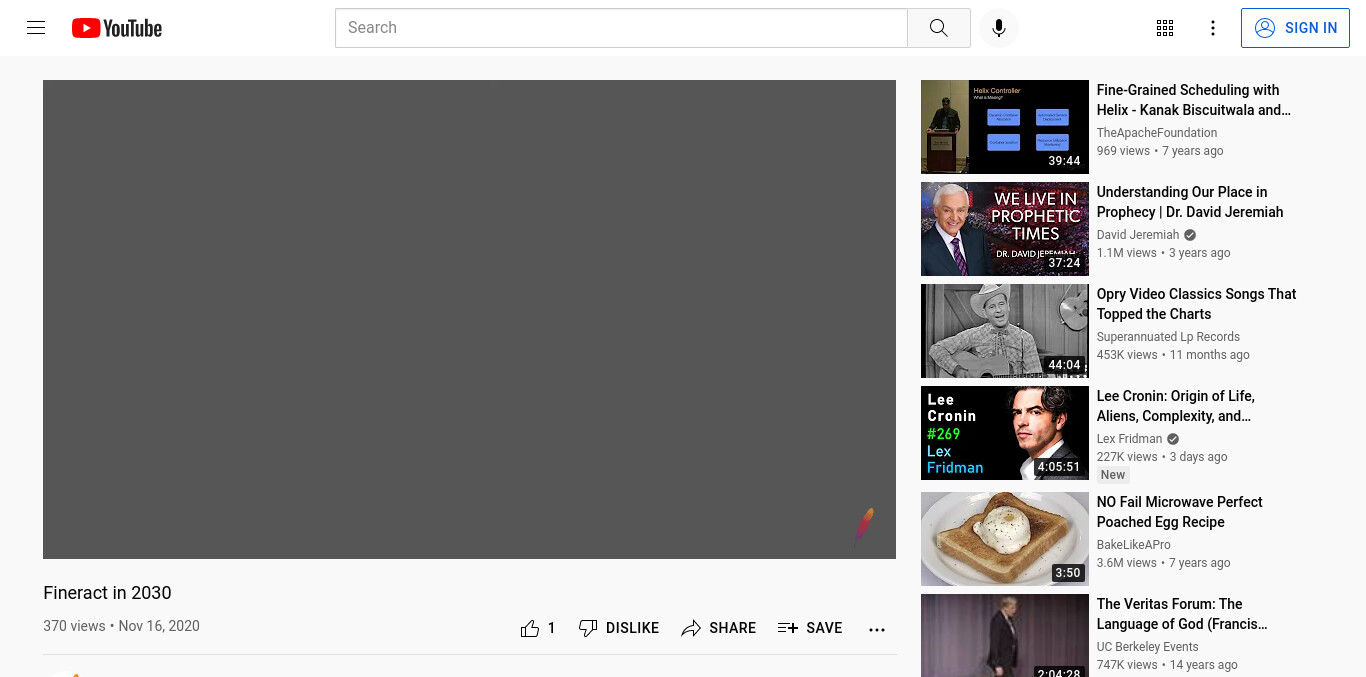Open Fine-Grained Scheduling with Helix thumbnail
The width and height of the screenshot is (1366, 677).
tap(1004, 127)
